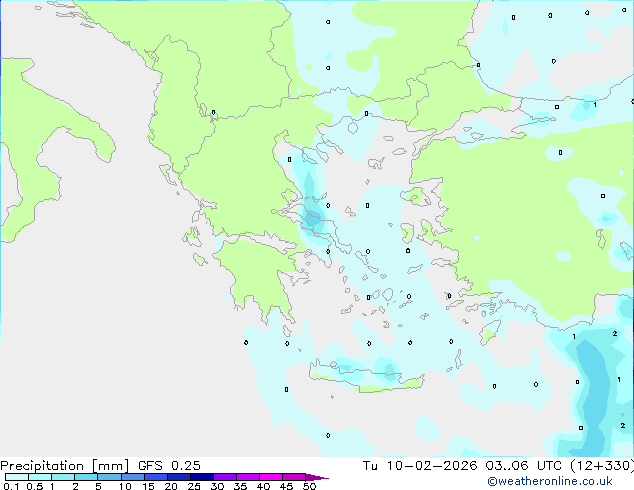Click the legend scale label '50'
The width and height of the screenshot is (634, 490).
pyautogui.click(x=309, y=486)
